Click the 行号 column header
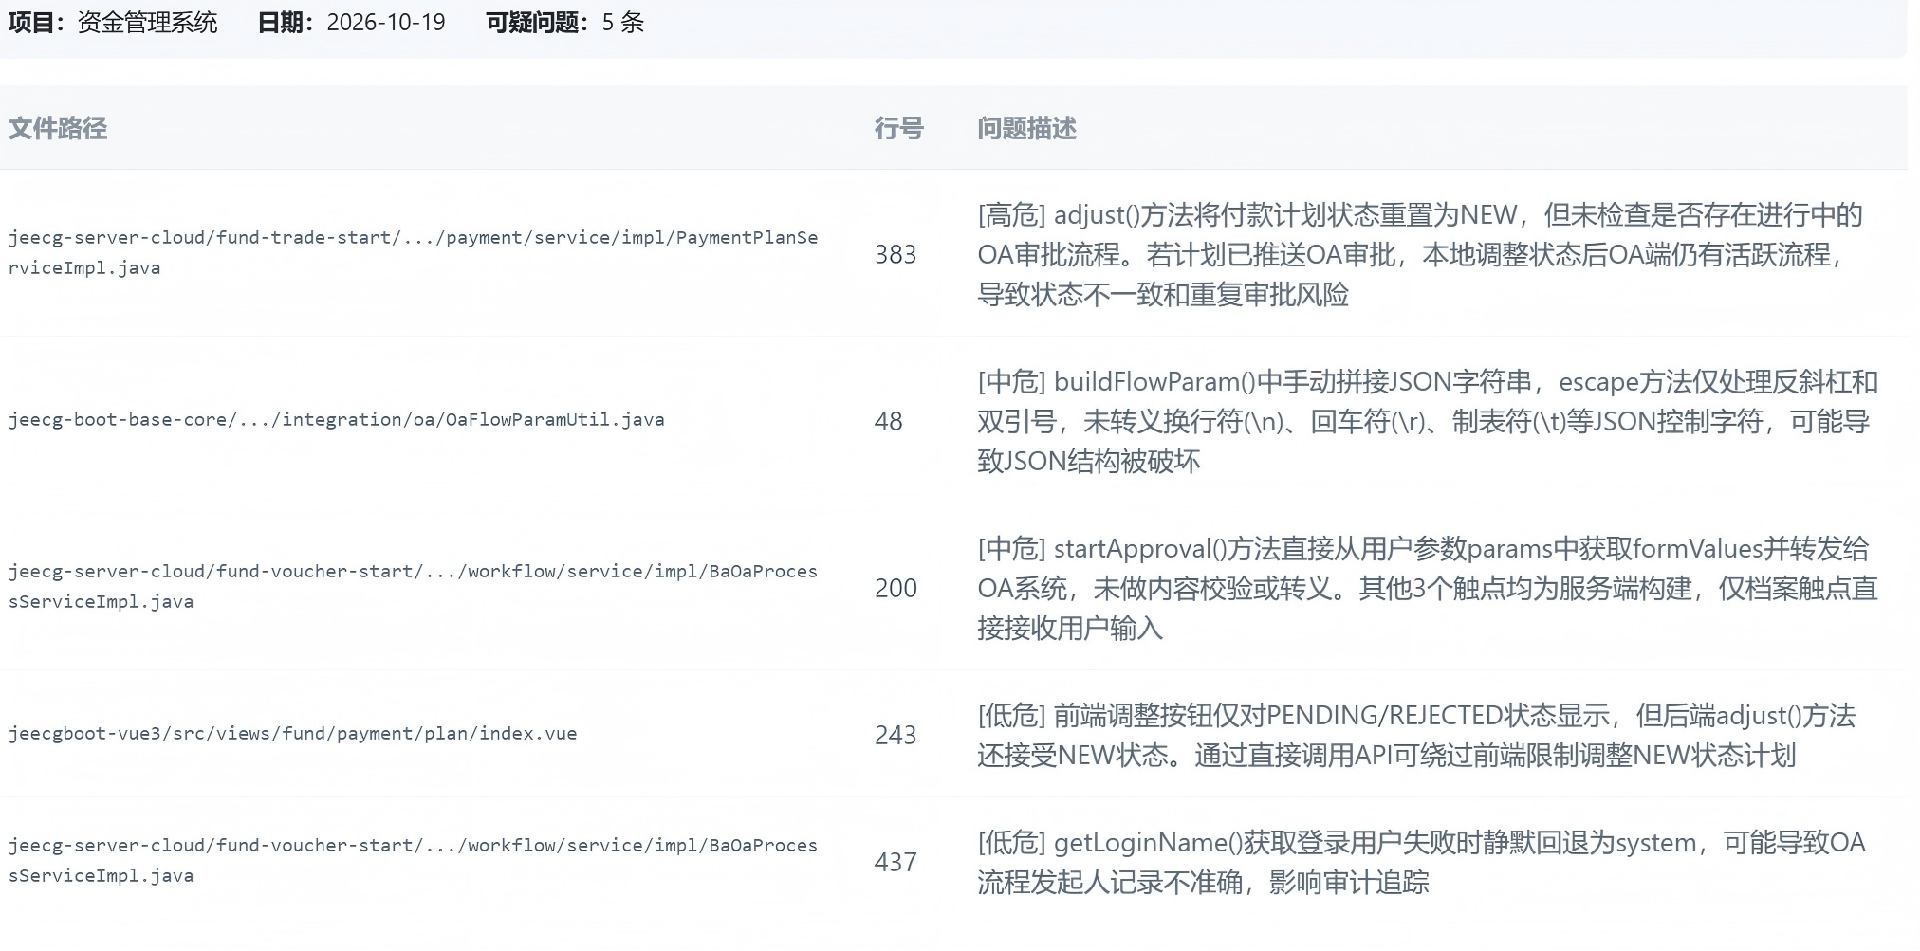Viewport: 1920px width, 951px height. pyautogui.click(x=899, y=128)
